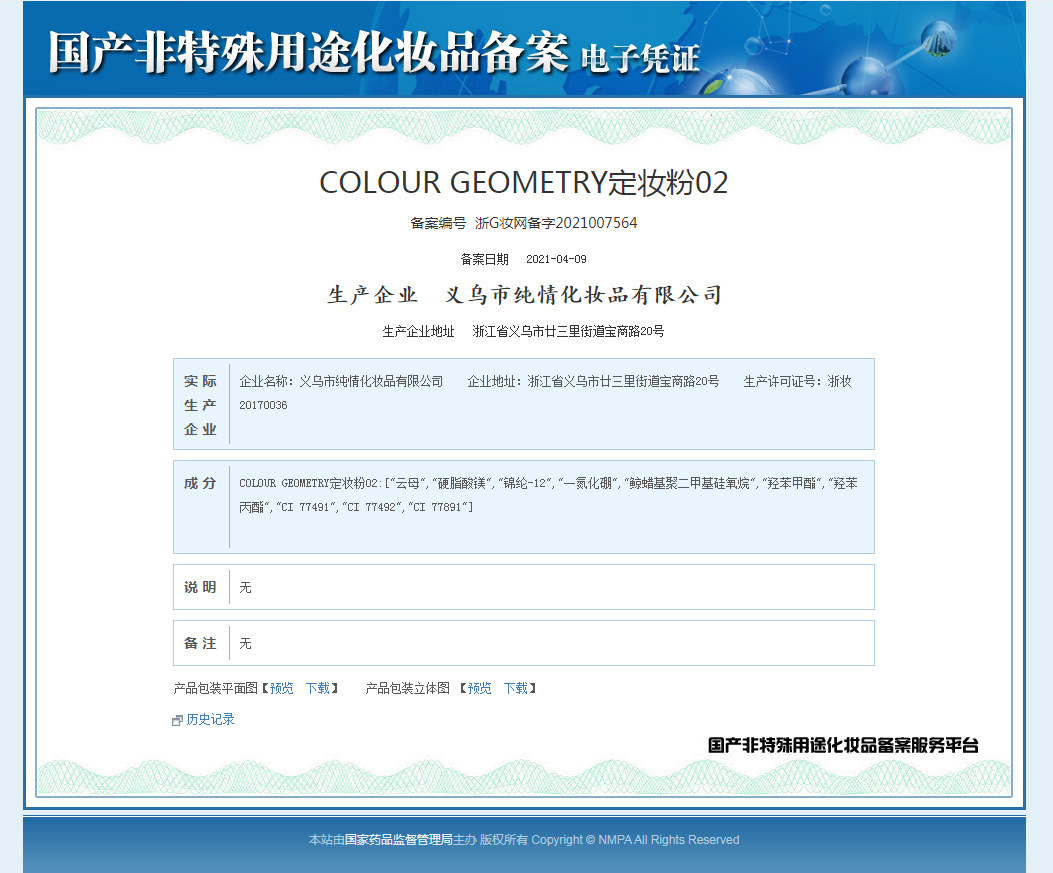Viewport: 1053px width, 873px height.
Task: Click the footer copyright NMPA text
Action: click(635, 839)
